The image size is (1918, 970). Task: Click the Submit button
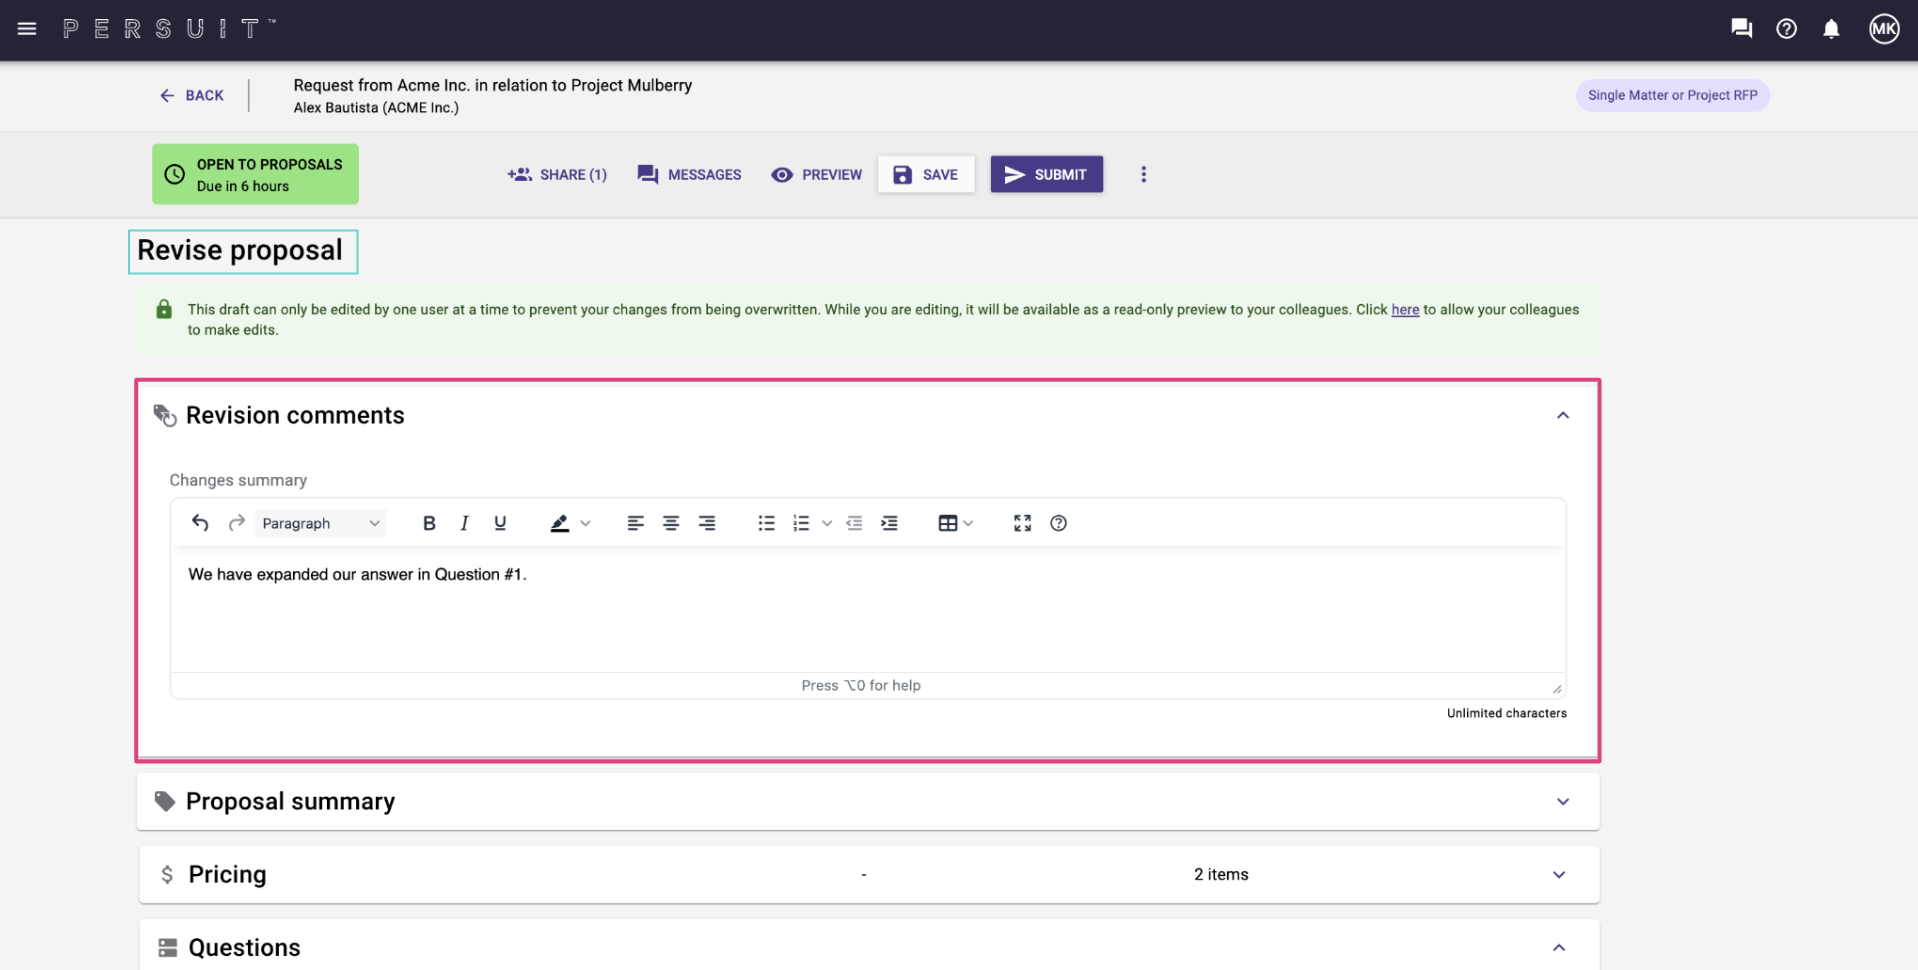(x=1046, y=174)
